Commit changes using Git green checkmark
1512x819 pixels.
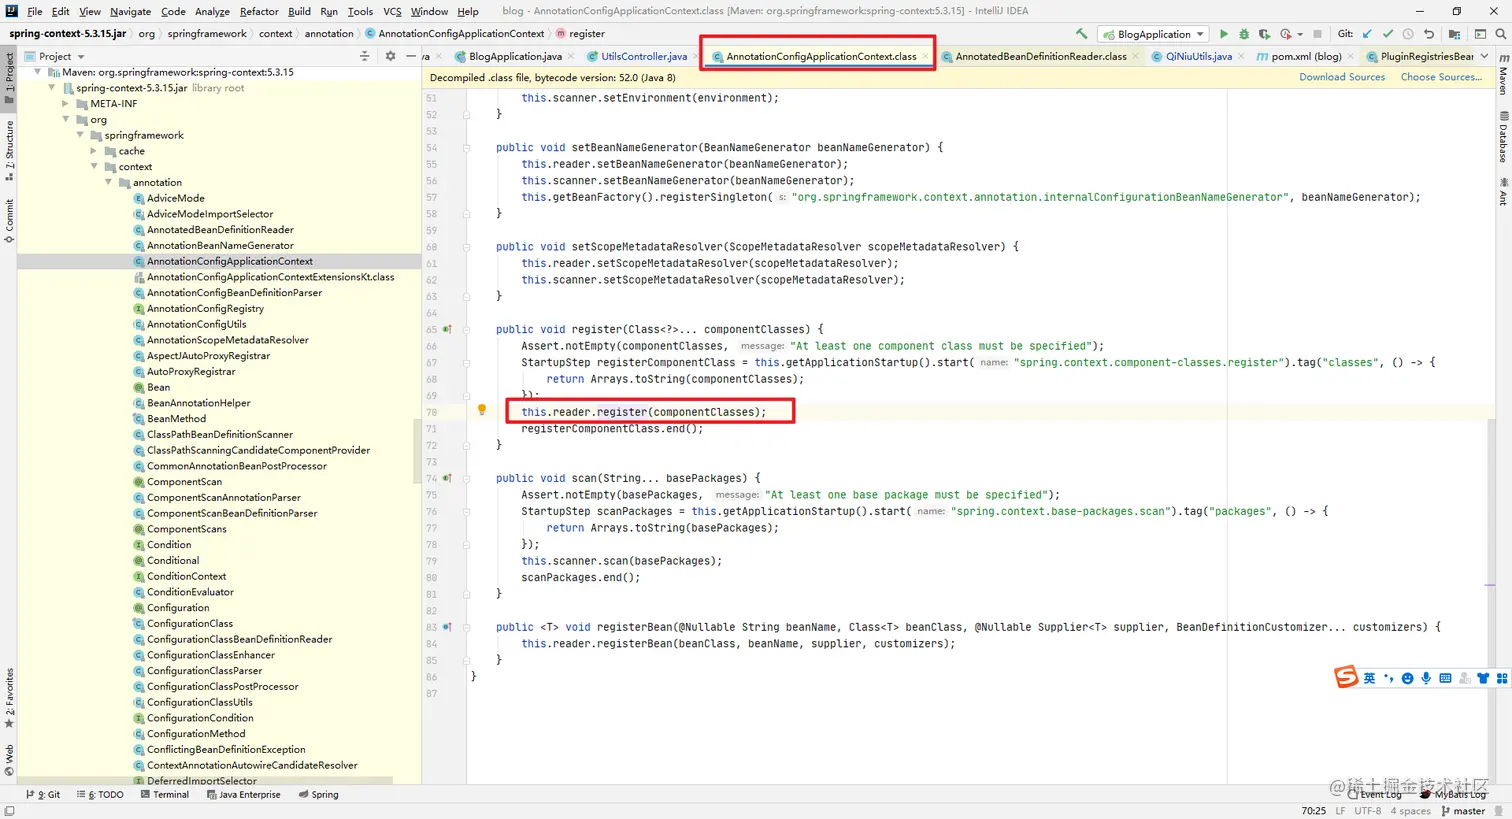[x=1387, y=34]
